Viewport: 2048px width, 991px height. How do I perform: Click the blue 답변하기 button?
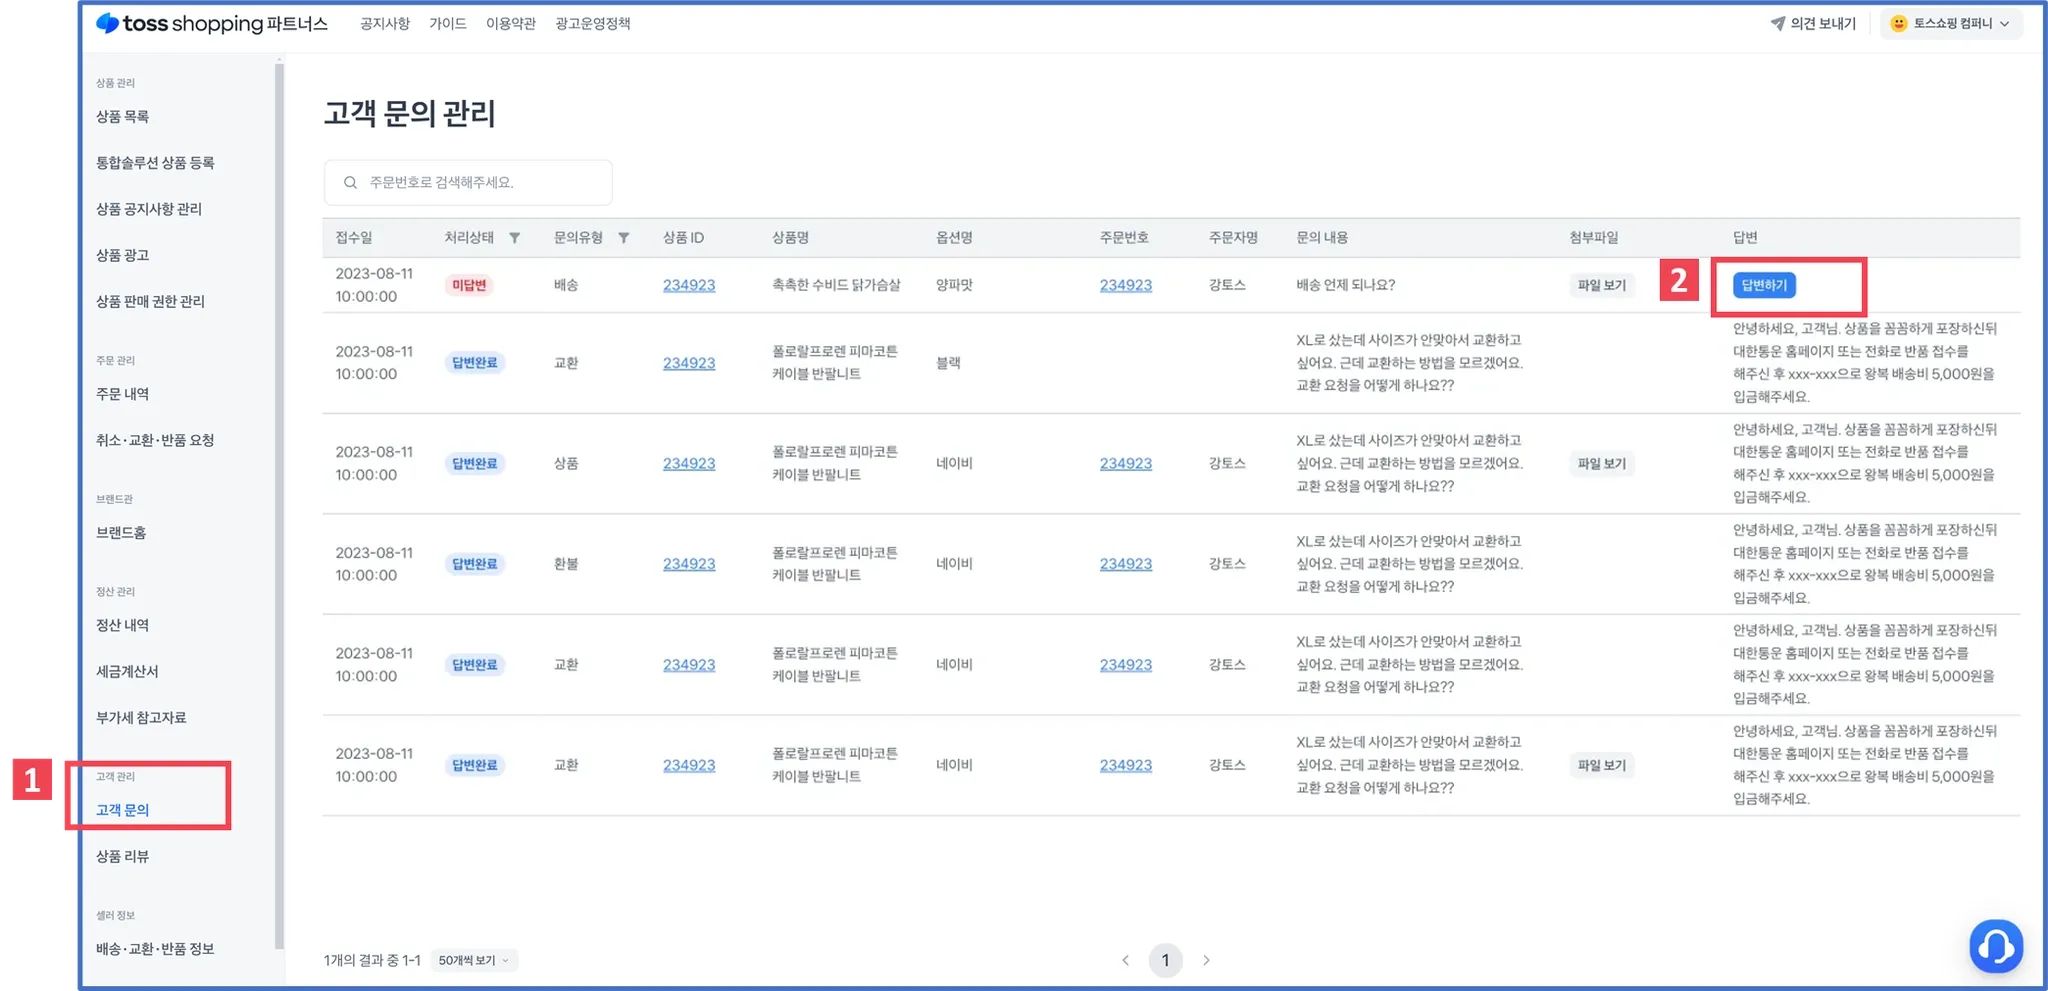click(1764, 285)
